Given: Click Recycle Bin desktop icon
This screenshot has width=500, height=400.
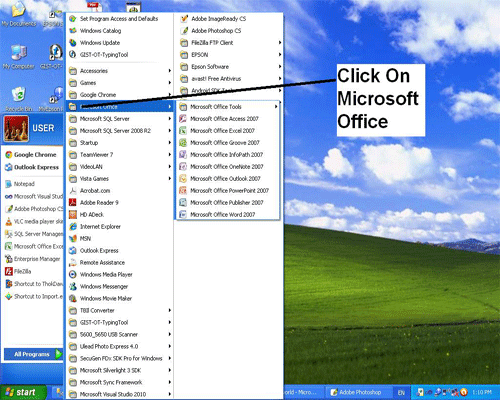Looking at the screenshot, I should (x=18, y=95).
